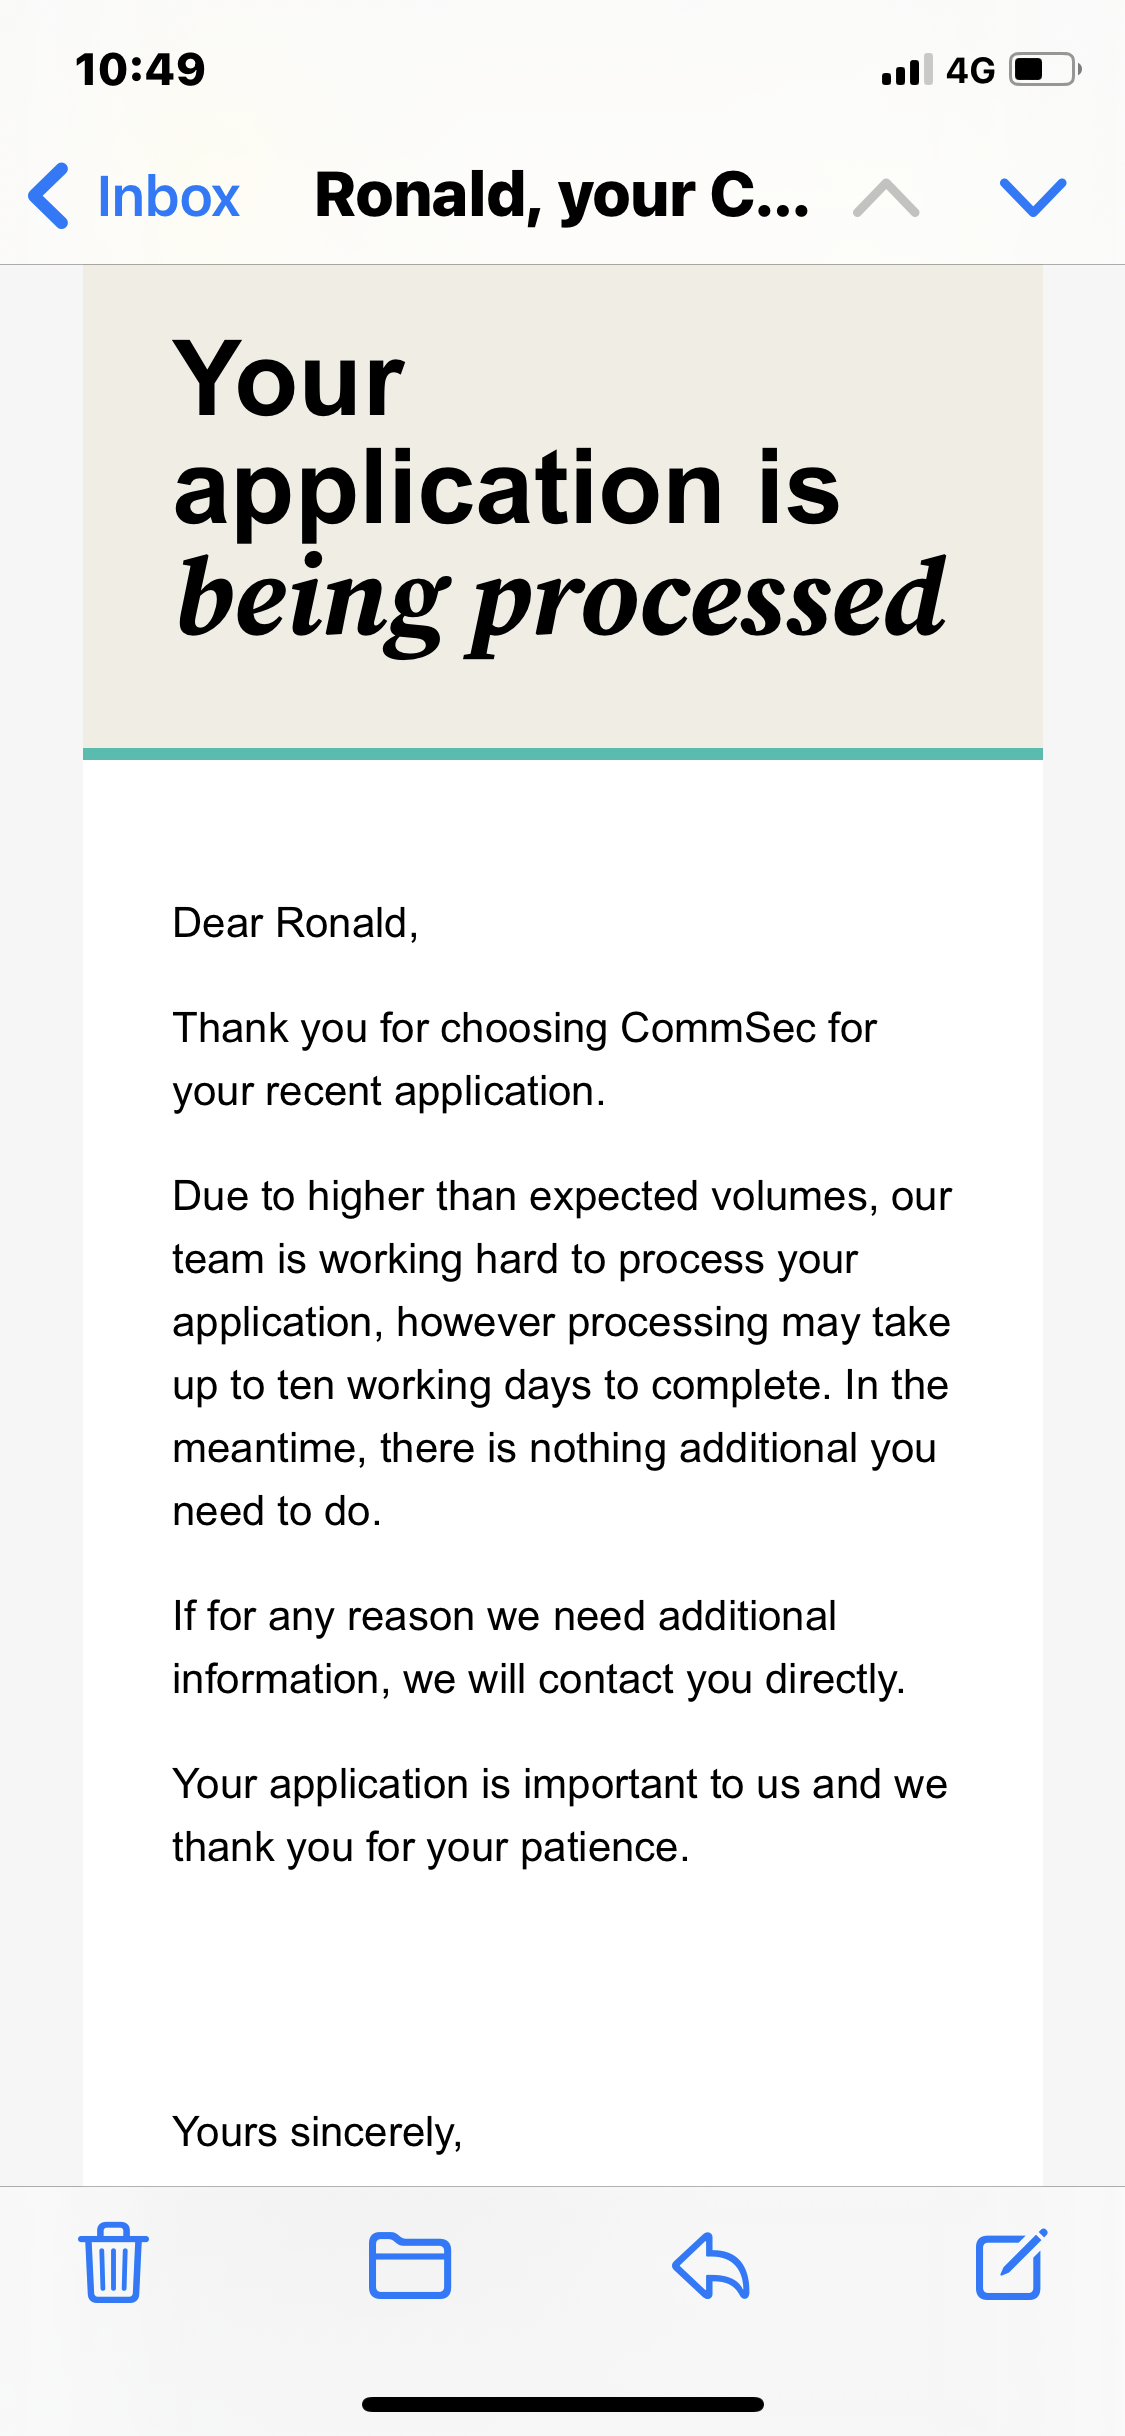
Task: Tap the reply arrow icon
Action: (x=711, y=2265)
